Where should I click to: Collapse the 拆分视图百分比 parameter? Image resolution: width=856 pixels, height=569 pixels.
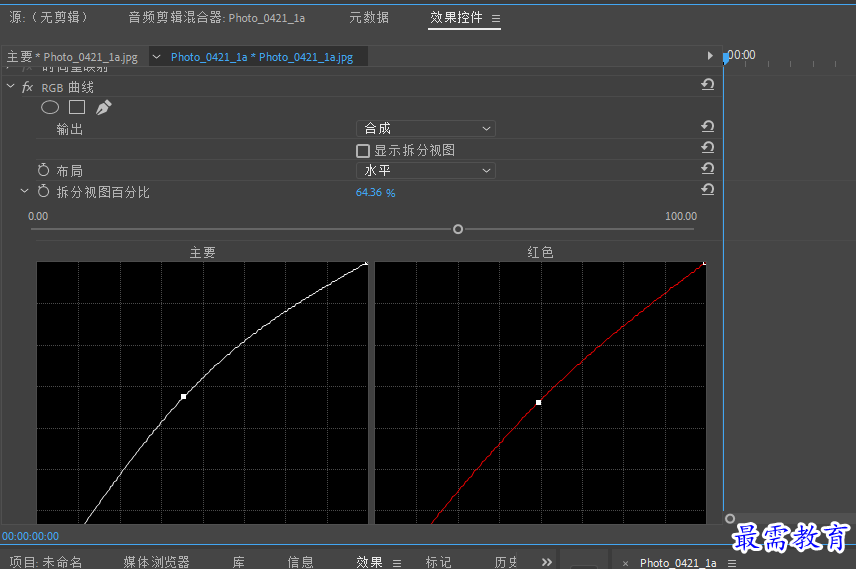coord(24,191)
